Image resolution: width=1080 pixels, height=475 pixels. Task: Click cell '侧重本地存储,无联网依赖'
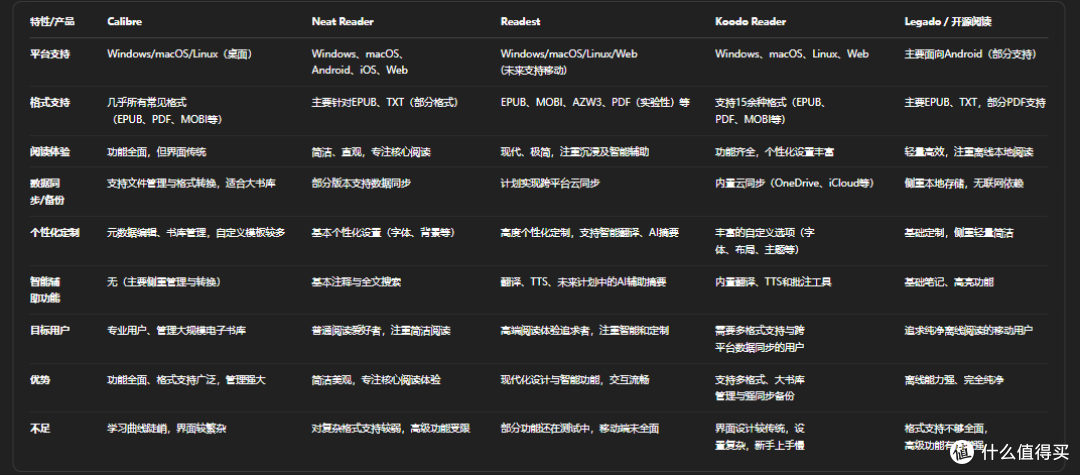(x=964, y=184)
